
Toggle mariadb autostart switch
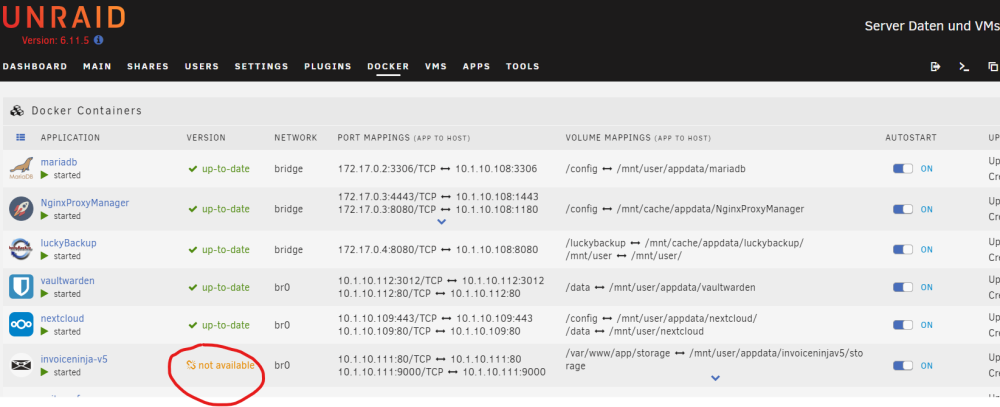pos(902,169)
